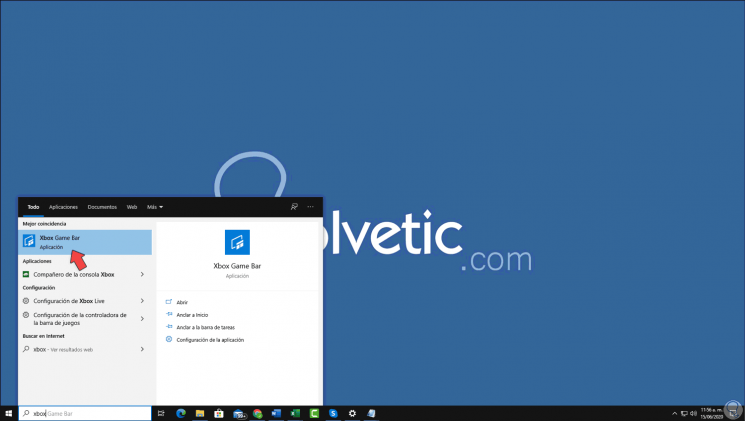Open Task View from the taskbar
The height and width of the screenshot is (421, 745).
coord(161,413)
